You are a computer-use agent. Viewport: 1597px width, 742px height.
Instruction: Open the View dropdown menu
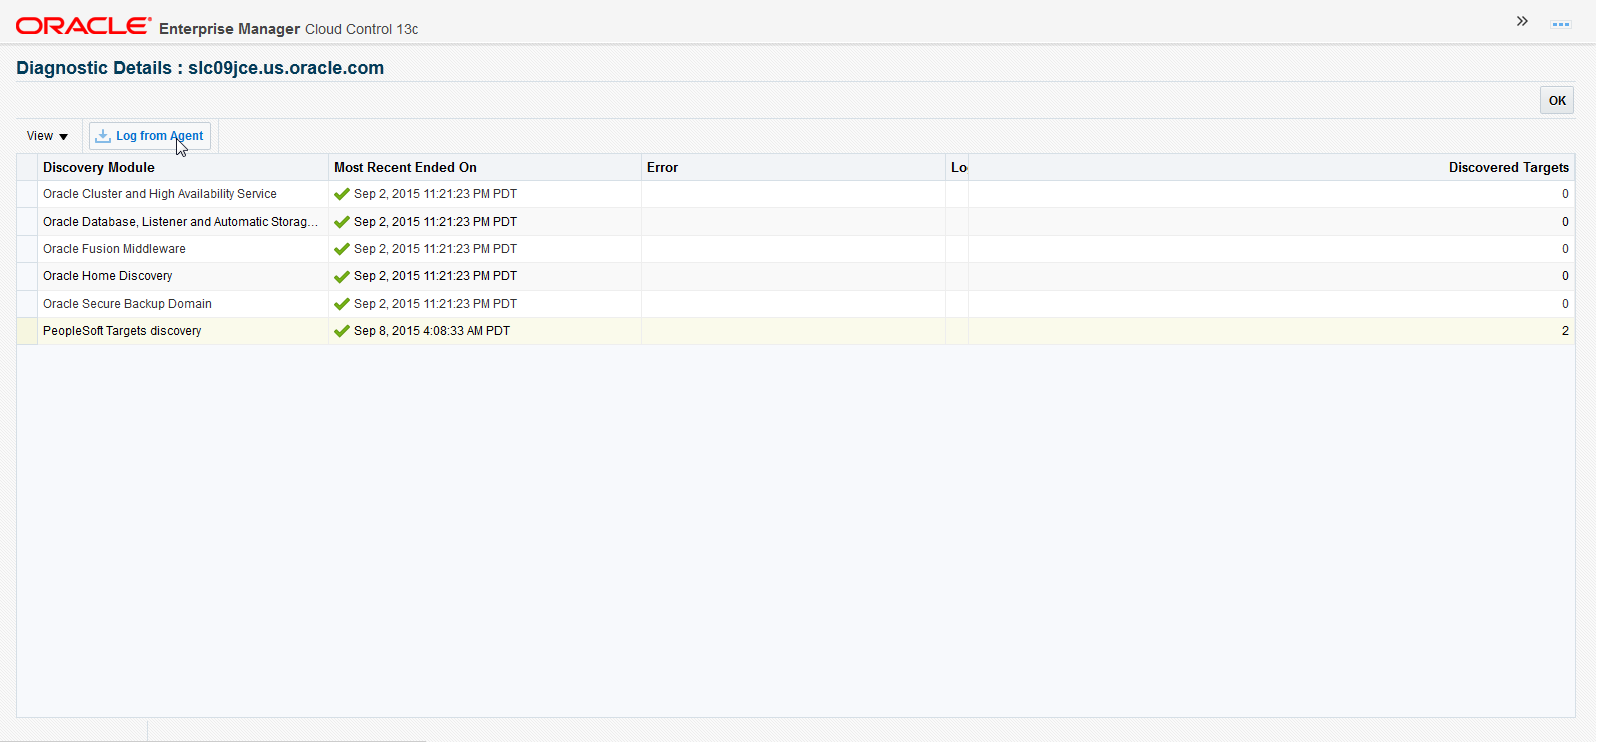pos(47,136)
